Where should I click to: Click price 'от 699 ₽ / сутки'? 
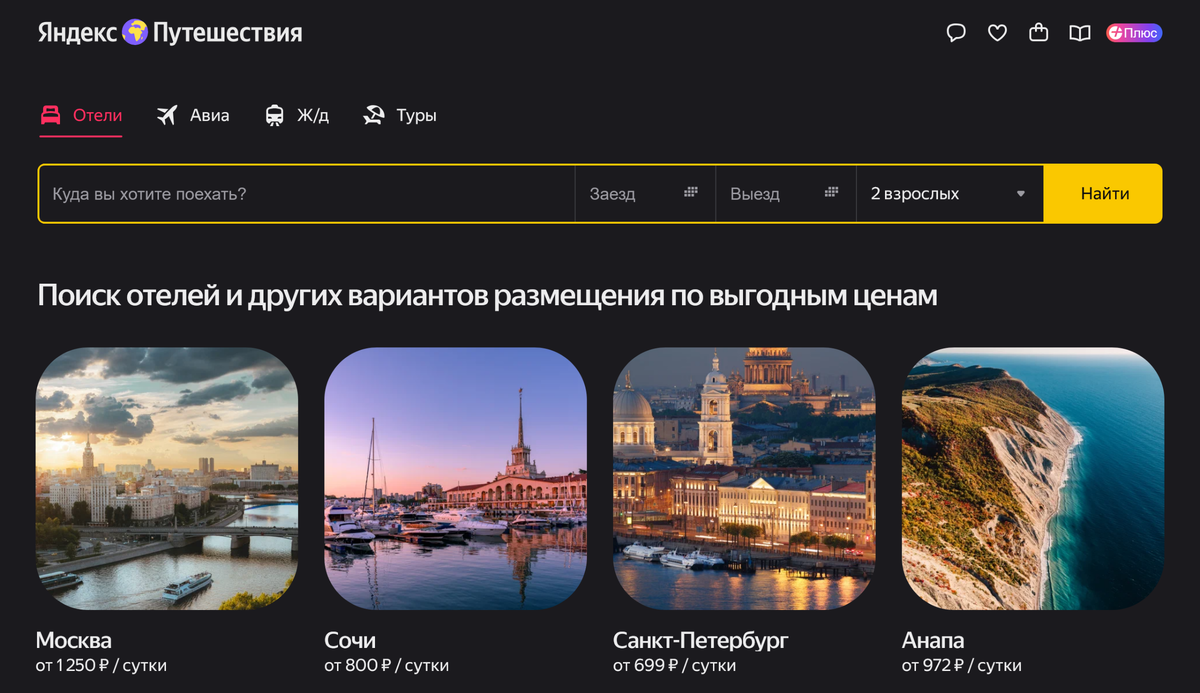[x=674, y=665]
